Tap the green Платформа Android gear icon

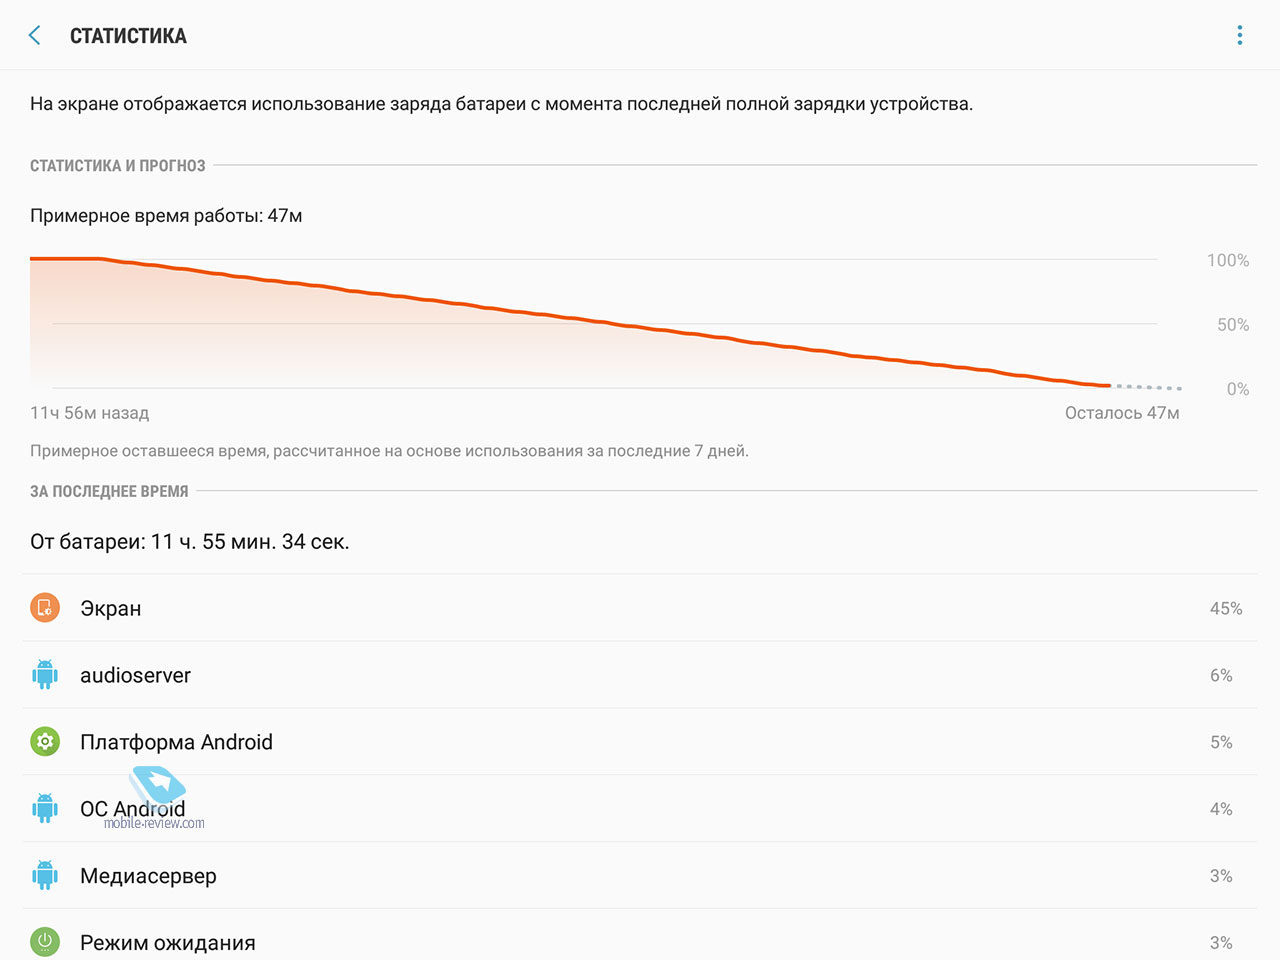45,742
